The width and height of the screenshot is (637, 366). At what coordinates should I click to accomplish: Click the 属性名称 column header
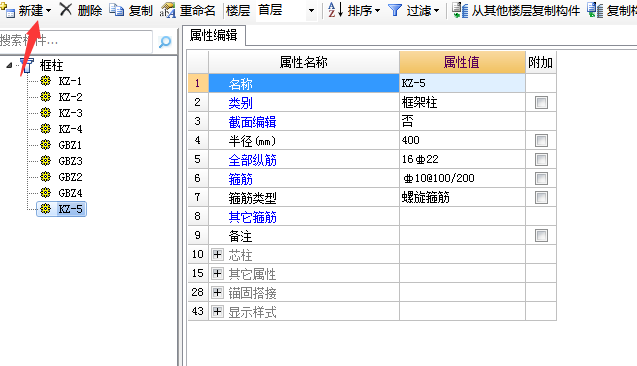pos(304,62)
